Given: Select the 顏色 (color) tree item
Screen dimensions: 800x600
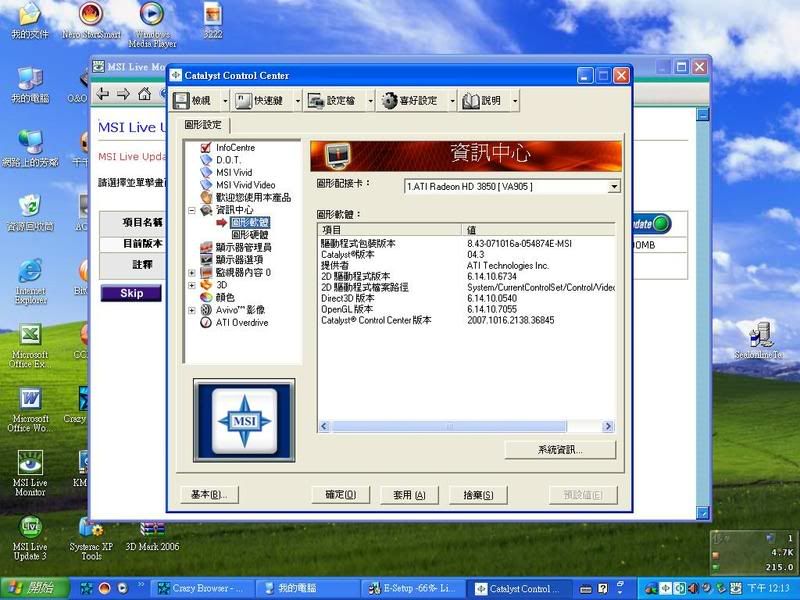Looking at the screenshot, I should pyautogui.click(x=225, y=297).
